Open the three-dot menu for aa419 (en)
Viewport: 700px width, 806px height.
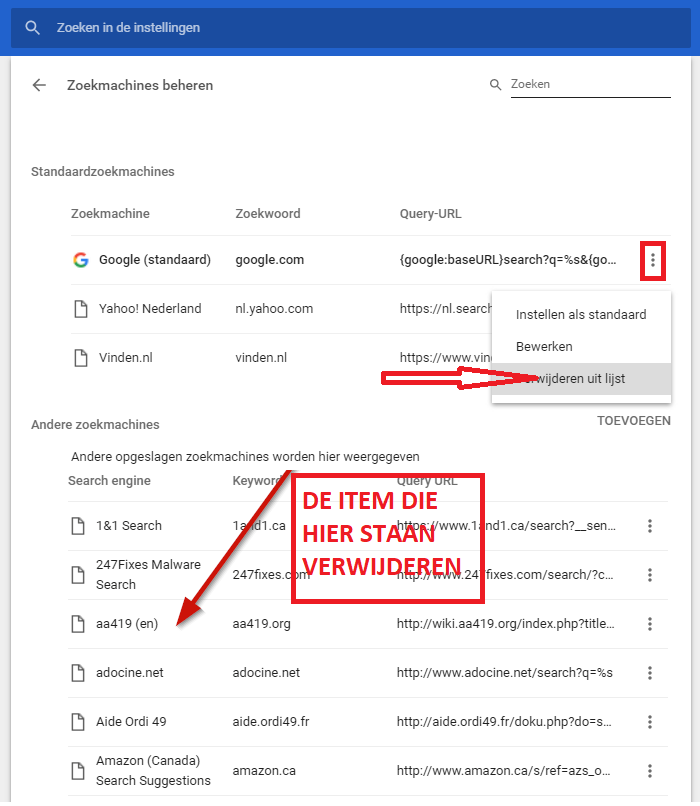[x=650, y=624]
